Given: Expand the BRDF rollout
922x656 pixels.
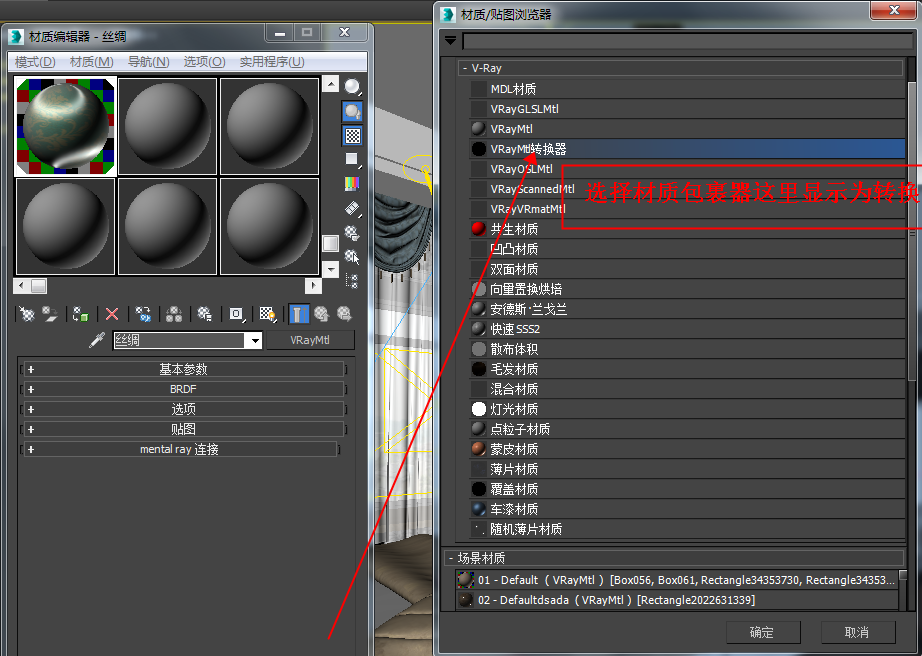Looking at the screenshot, I should (x=183, y=389).
